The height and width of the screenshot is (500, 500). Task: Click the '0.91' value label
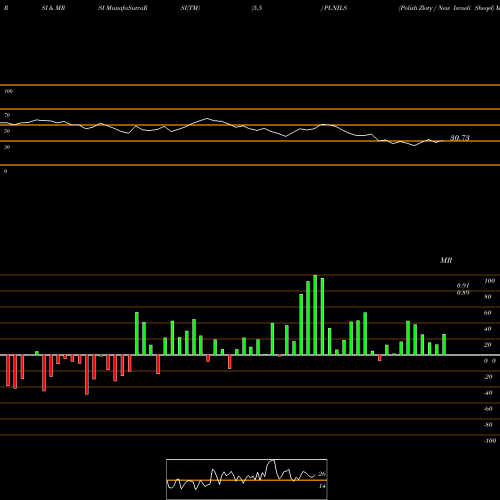coord(463,286)
